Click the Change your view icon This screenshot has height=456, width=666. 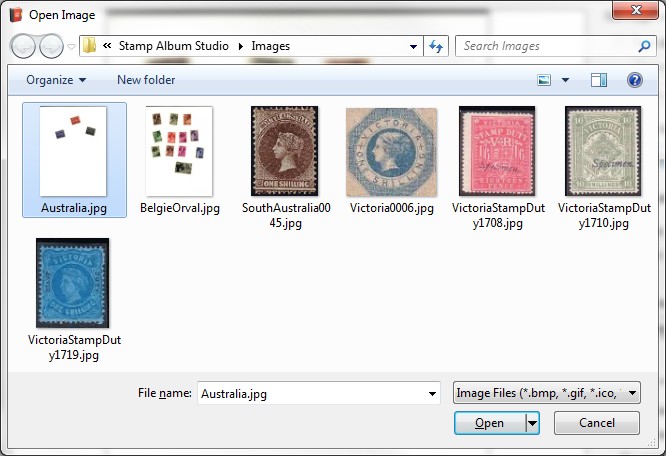544,80
